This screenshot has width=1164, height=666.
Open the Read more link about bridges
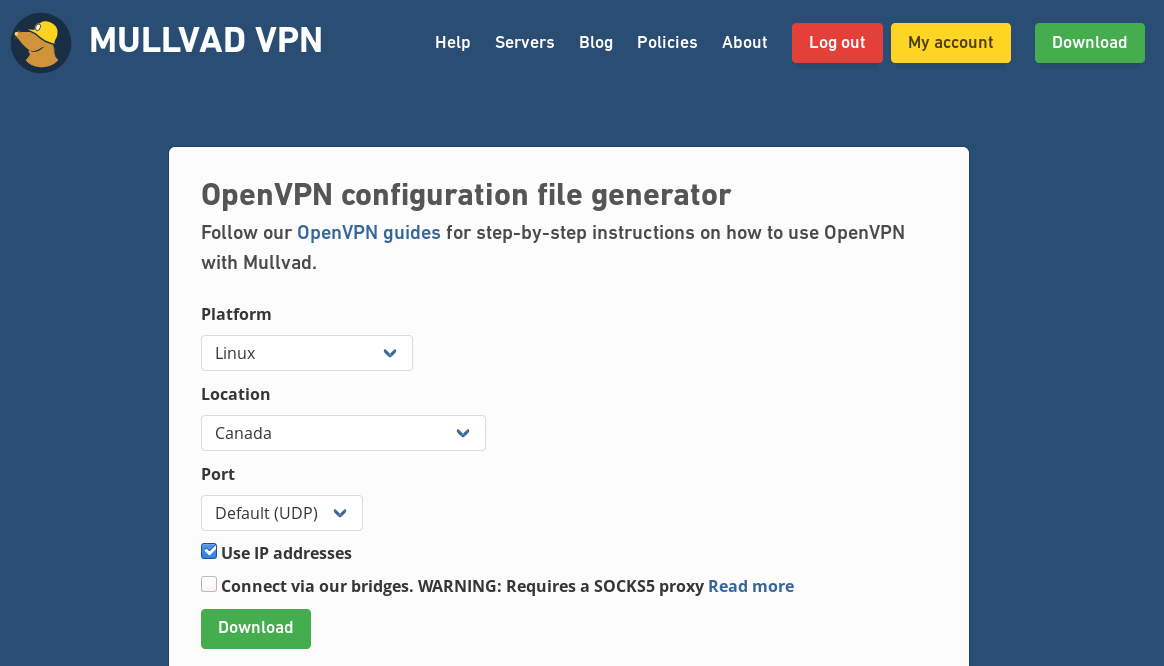tap(750, 586)
